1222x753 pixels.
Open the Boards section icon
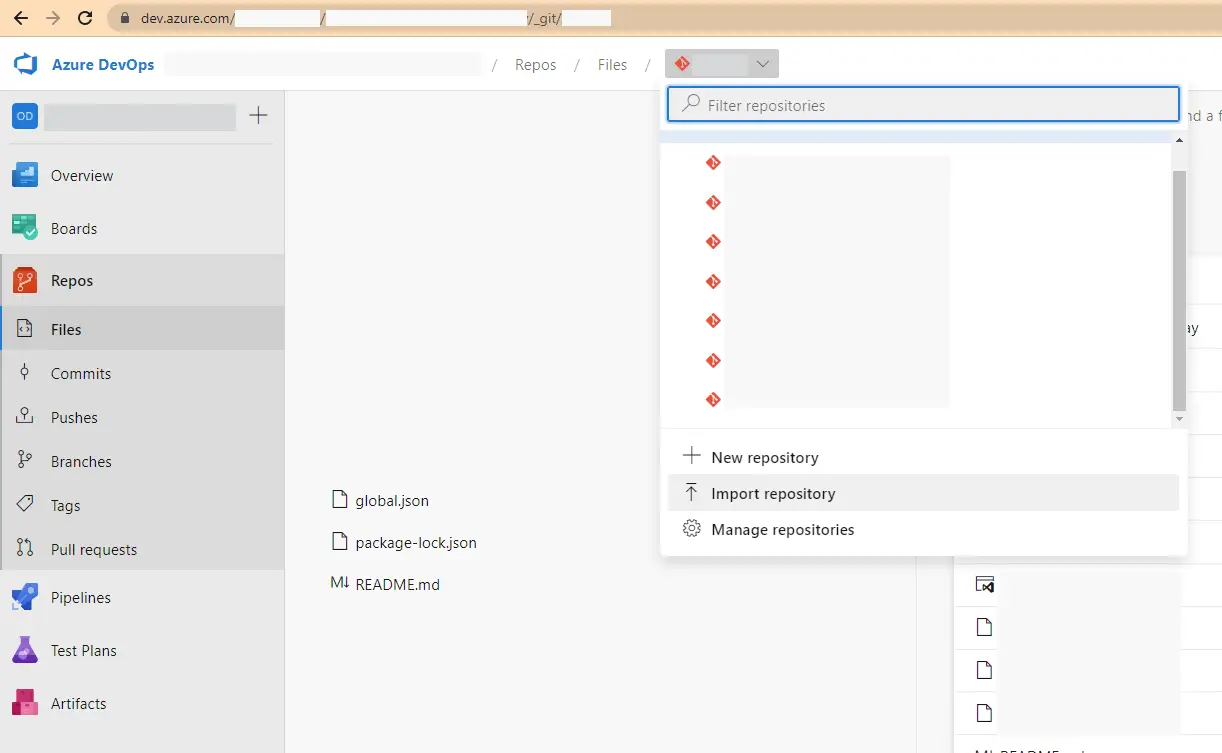click(25, 228)
